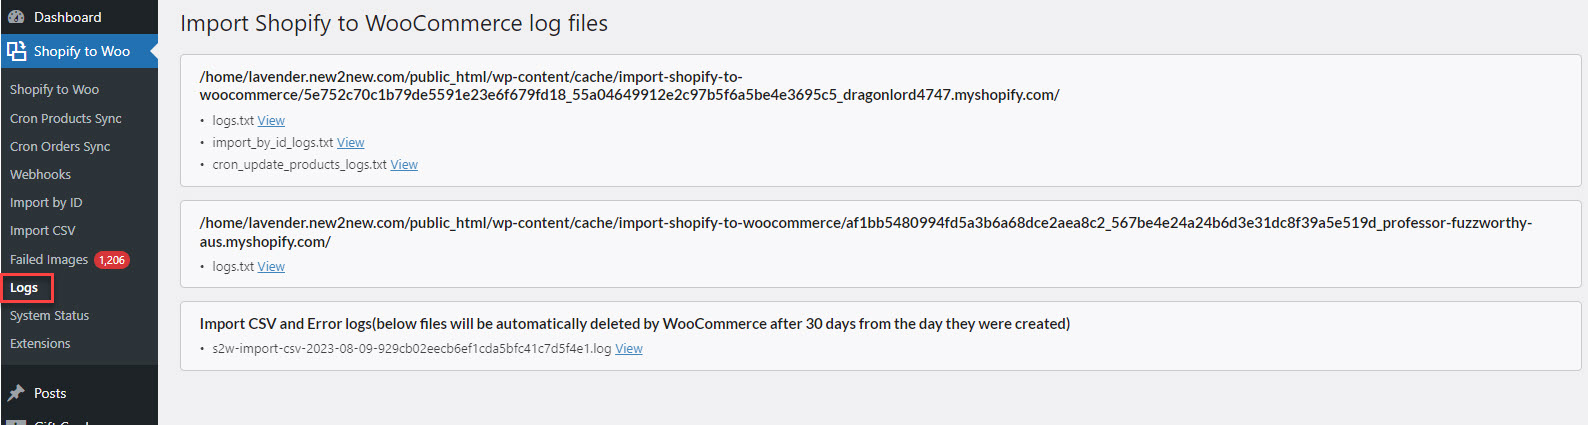
Task: Open the Shopify to Woo submenu entry
Action: [x=54, y=89]
